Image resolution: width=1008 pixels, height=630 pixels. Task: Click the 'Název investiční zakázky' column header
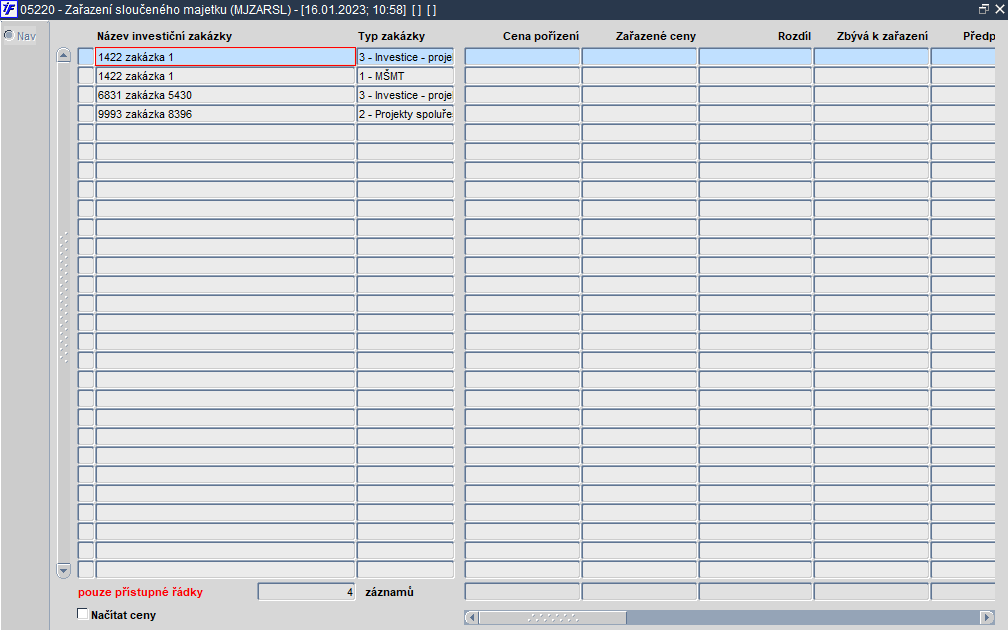165,36
